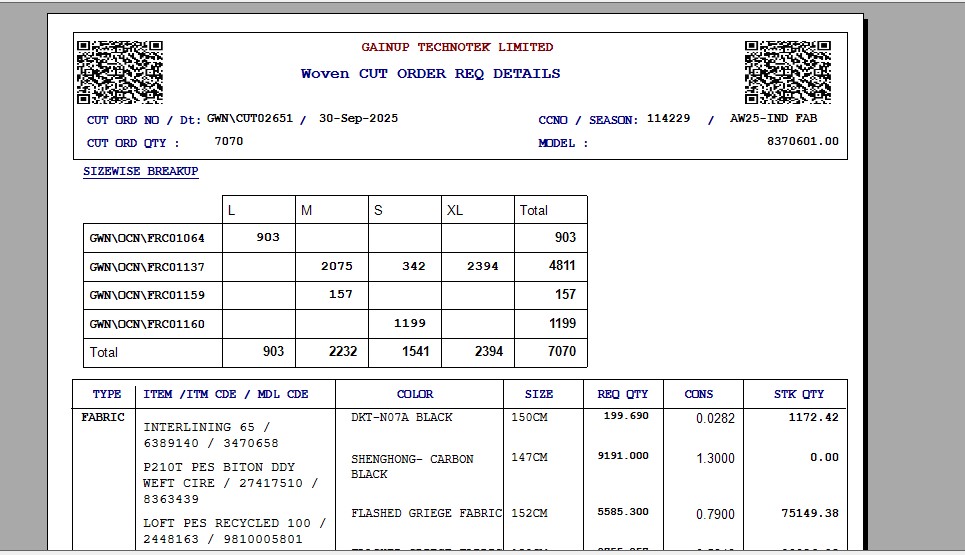The width and height of the screenshot is (965, 555).
Task: Select season value AW25-IND FAB
Action: (x=773, y=119)
